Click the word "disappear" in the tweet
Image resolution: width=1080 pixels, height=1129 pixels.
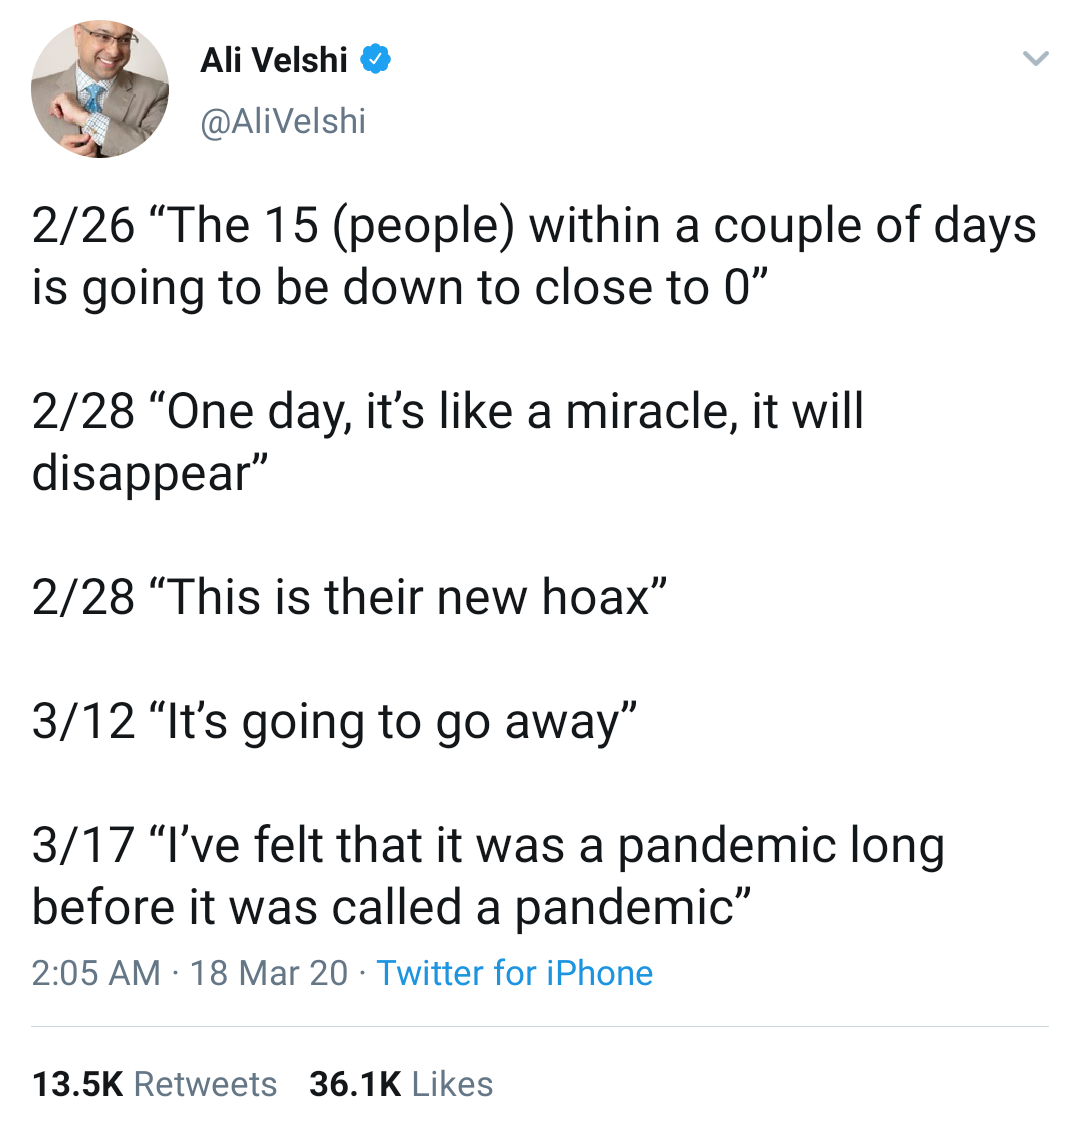coord(140,476)
